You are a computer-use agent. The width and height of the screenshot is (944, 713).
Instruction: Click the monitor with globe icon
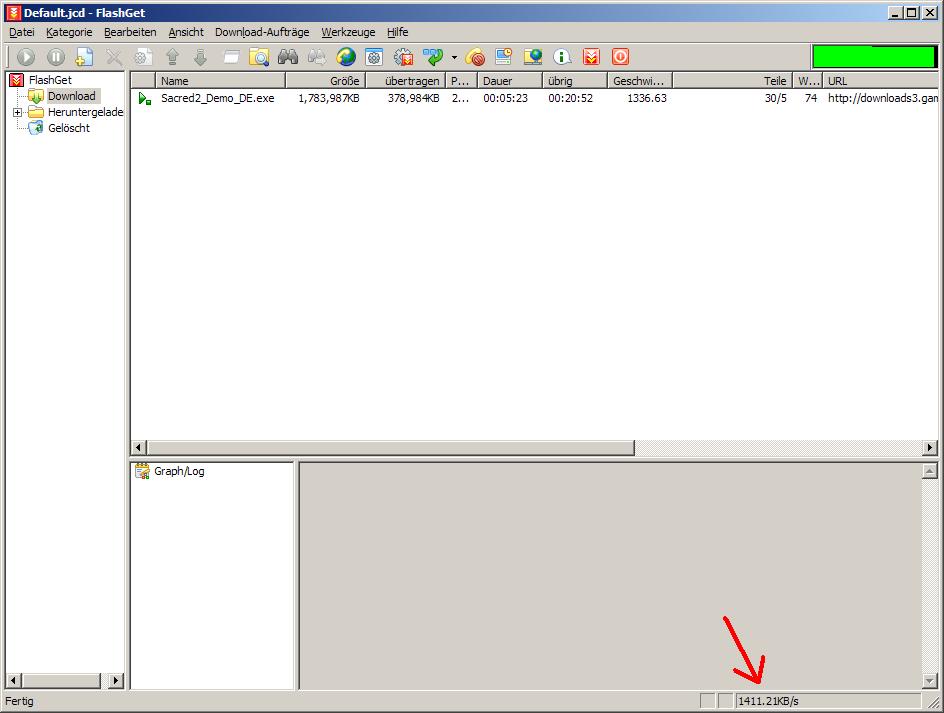[533, 57]
